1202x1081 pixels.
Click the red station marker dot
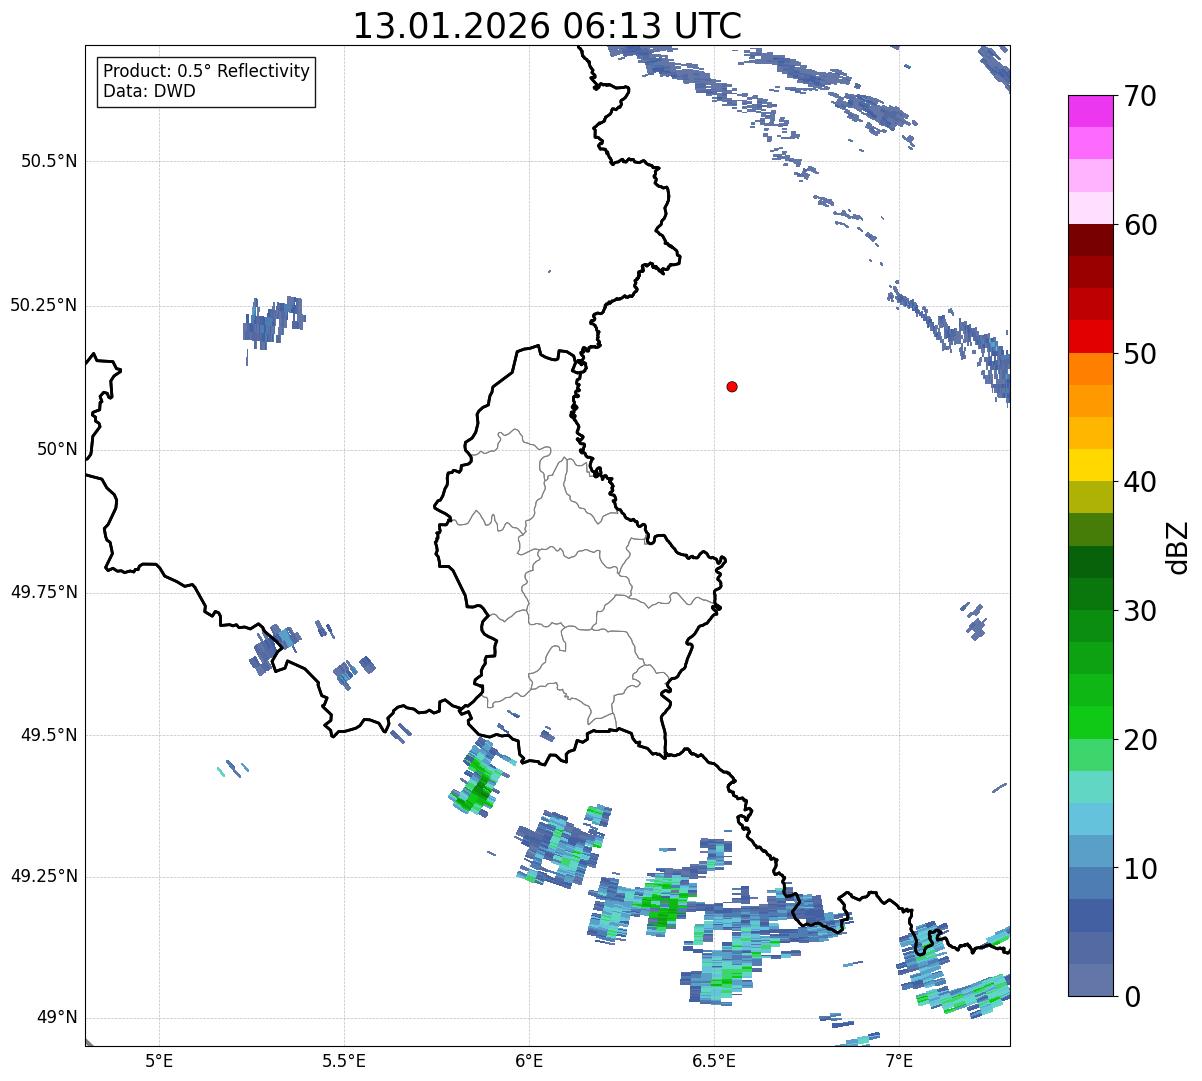coord(732,386)
